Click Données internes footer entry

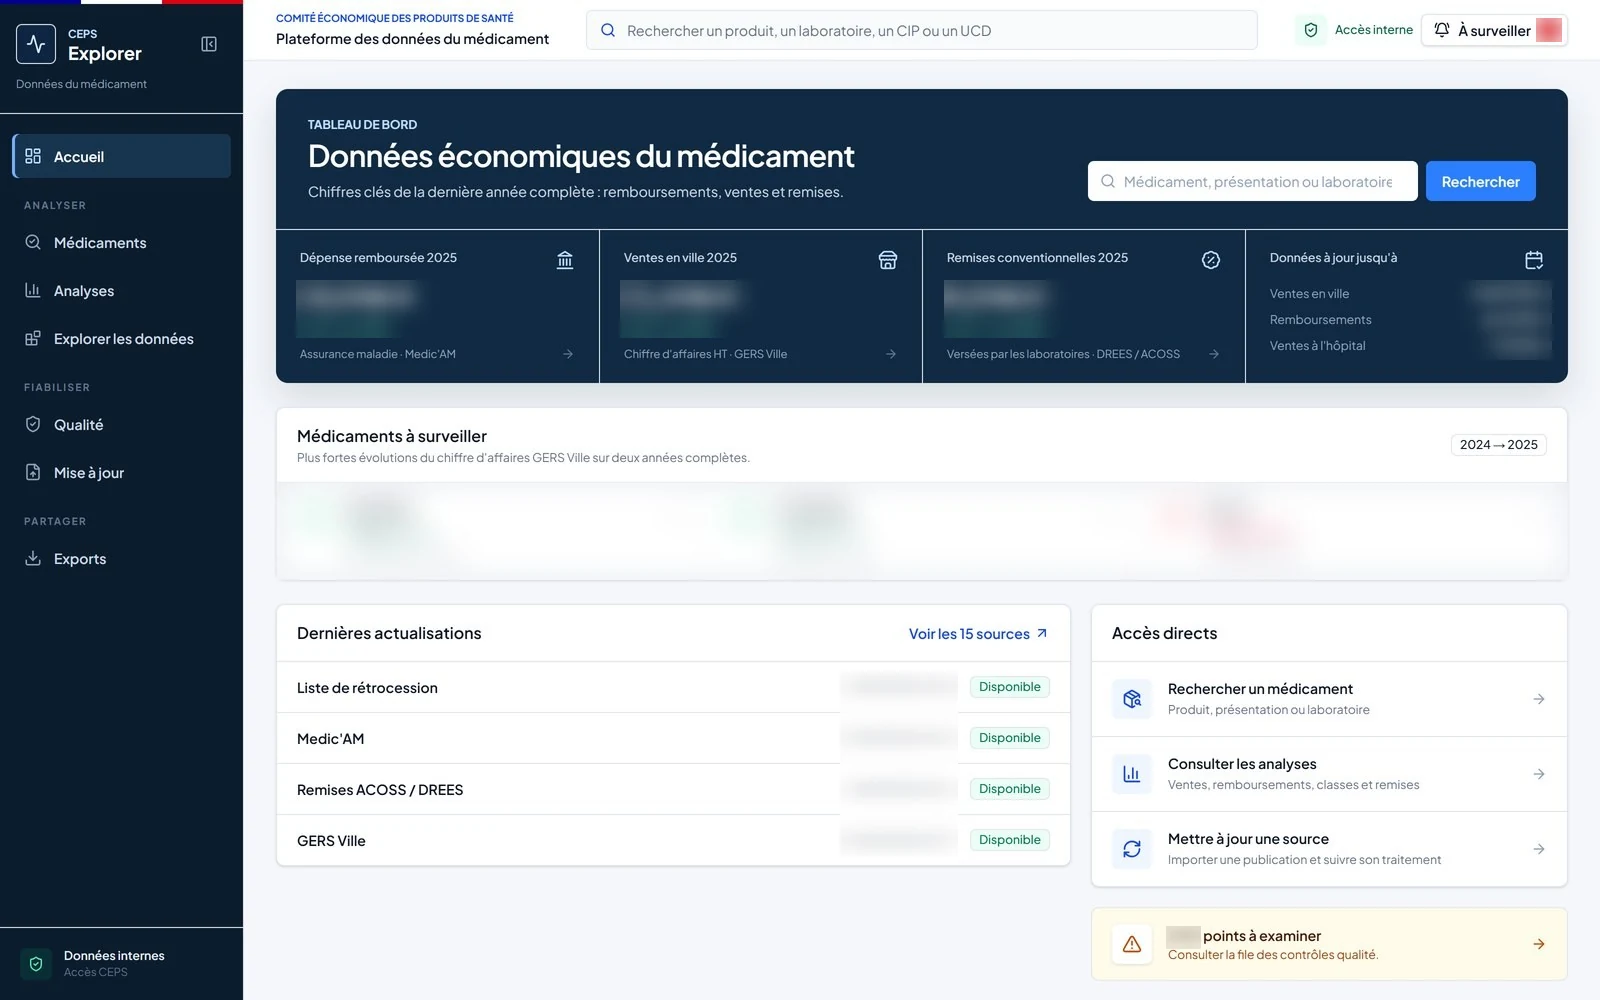(x=121, y=964)
